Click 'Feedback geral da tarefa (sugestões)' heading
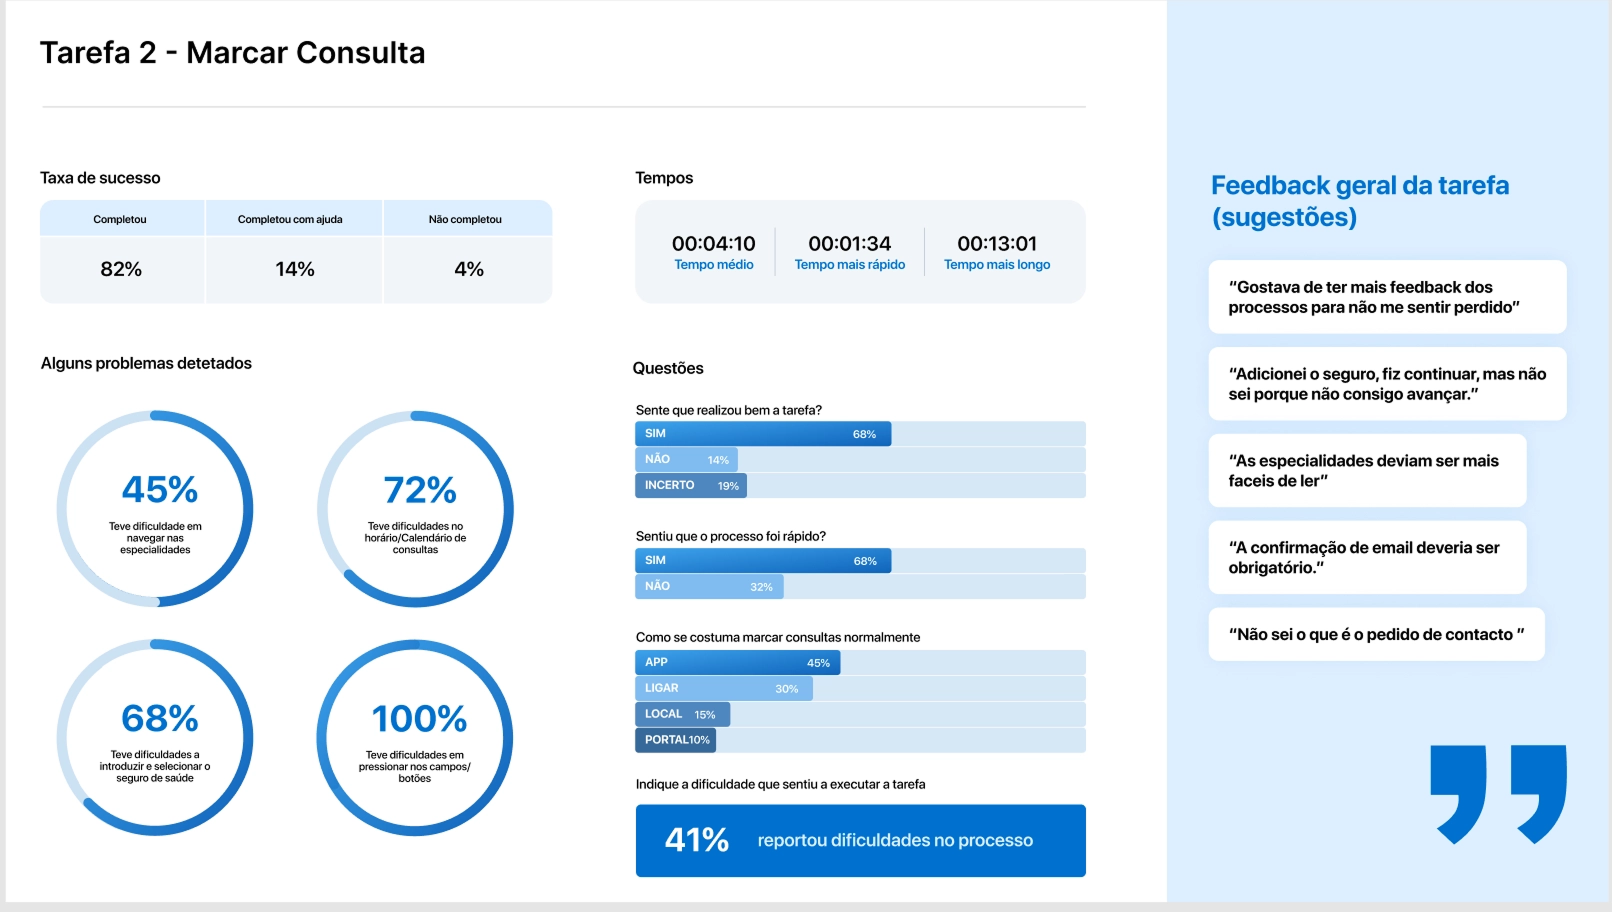The height and width of the screenshot is (912, 1612). [1360, 201]
